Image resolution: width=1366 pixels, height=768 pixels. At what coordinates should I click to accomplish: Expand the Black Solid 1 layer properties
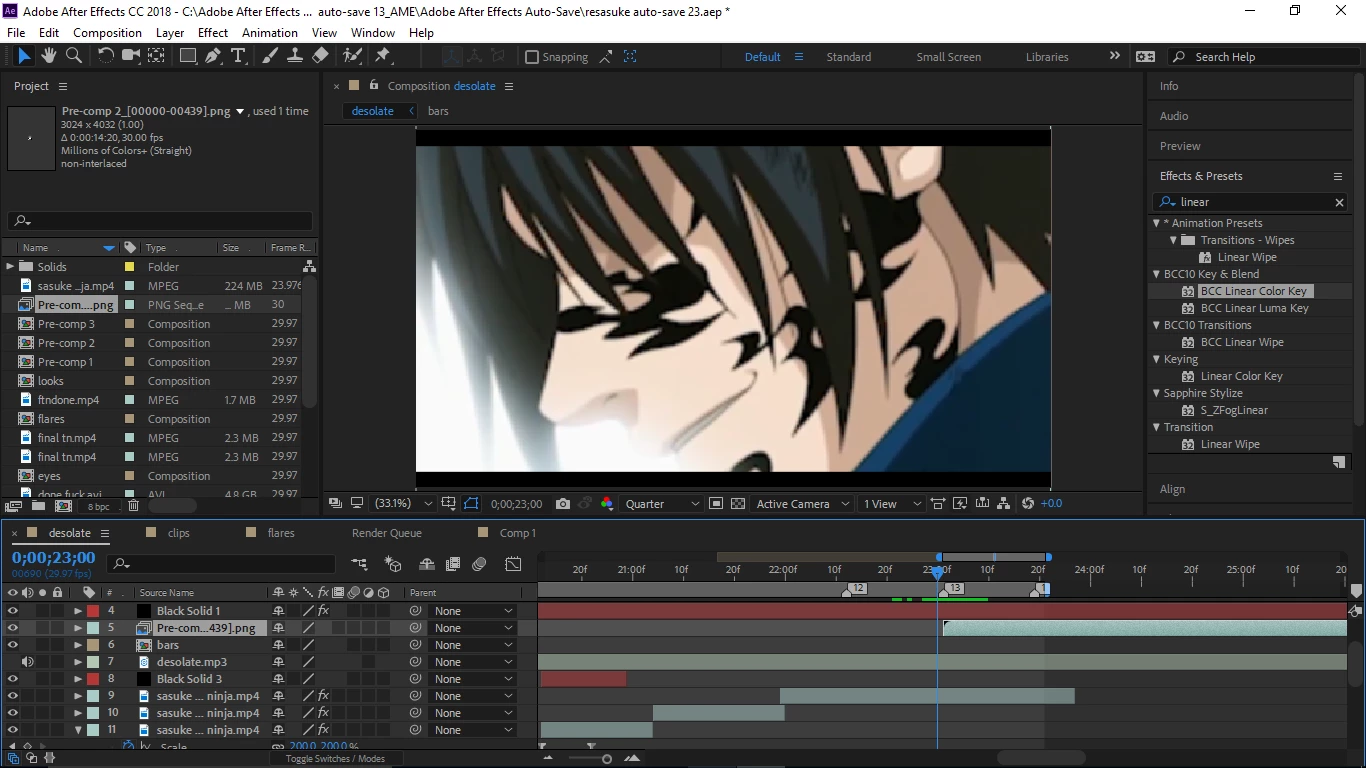[77, 611]
